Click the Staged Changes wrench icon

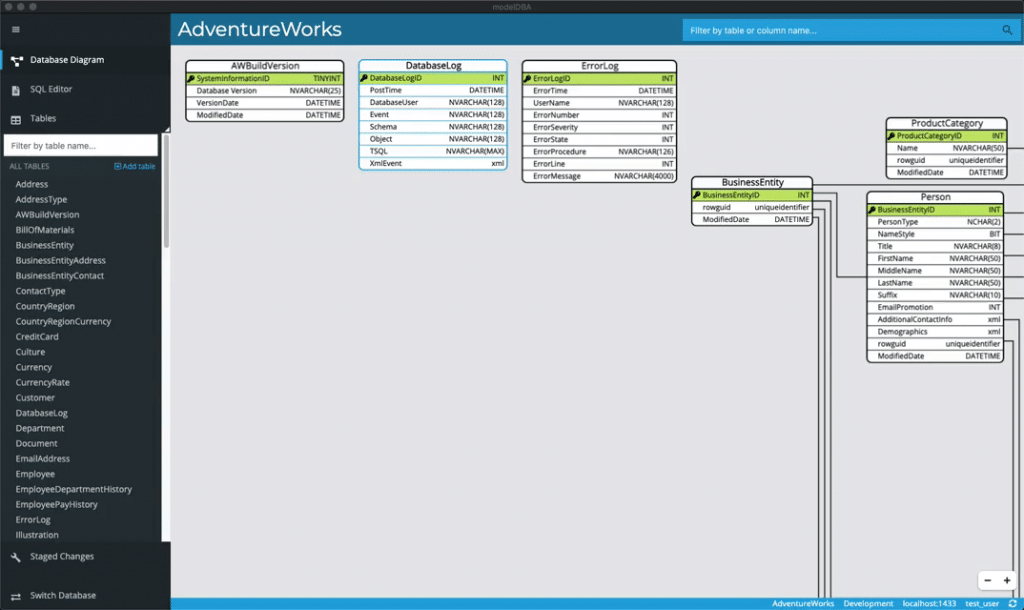coord(16,557)
